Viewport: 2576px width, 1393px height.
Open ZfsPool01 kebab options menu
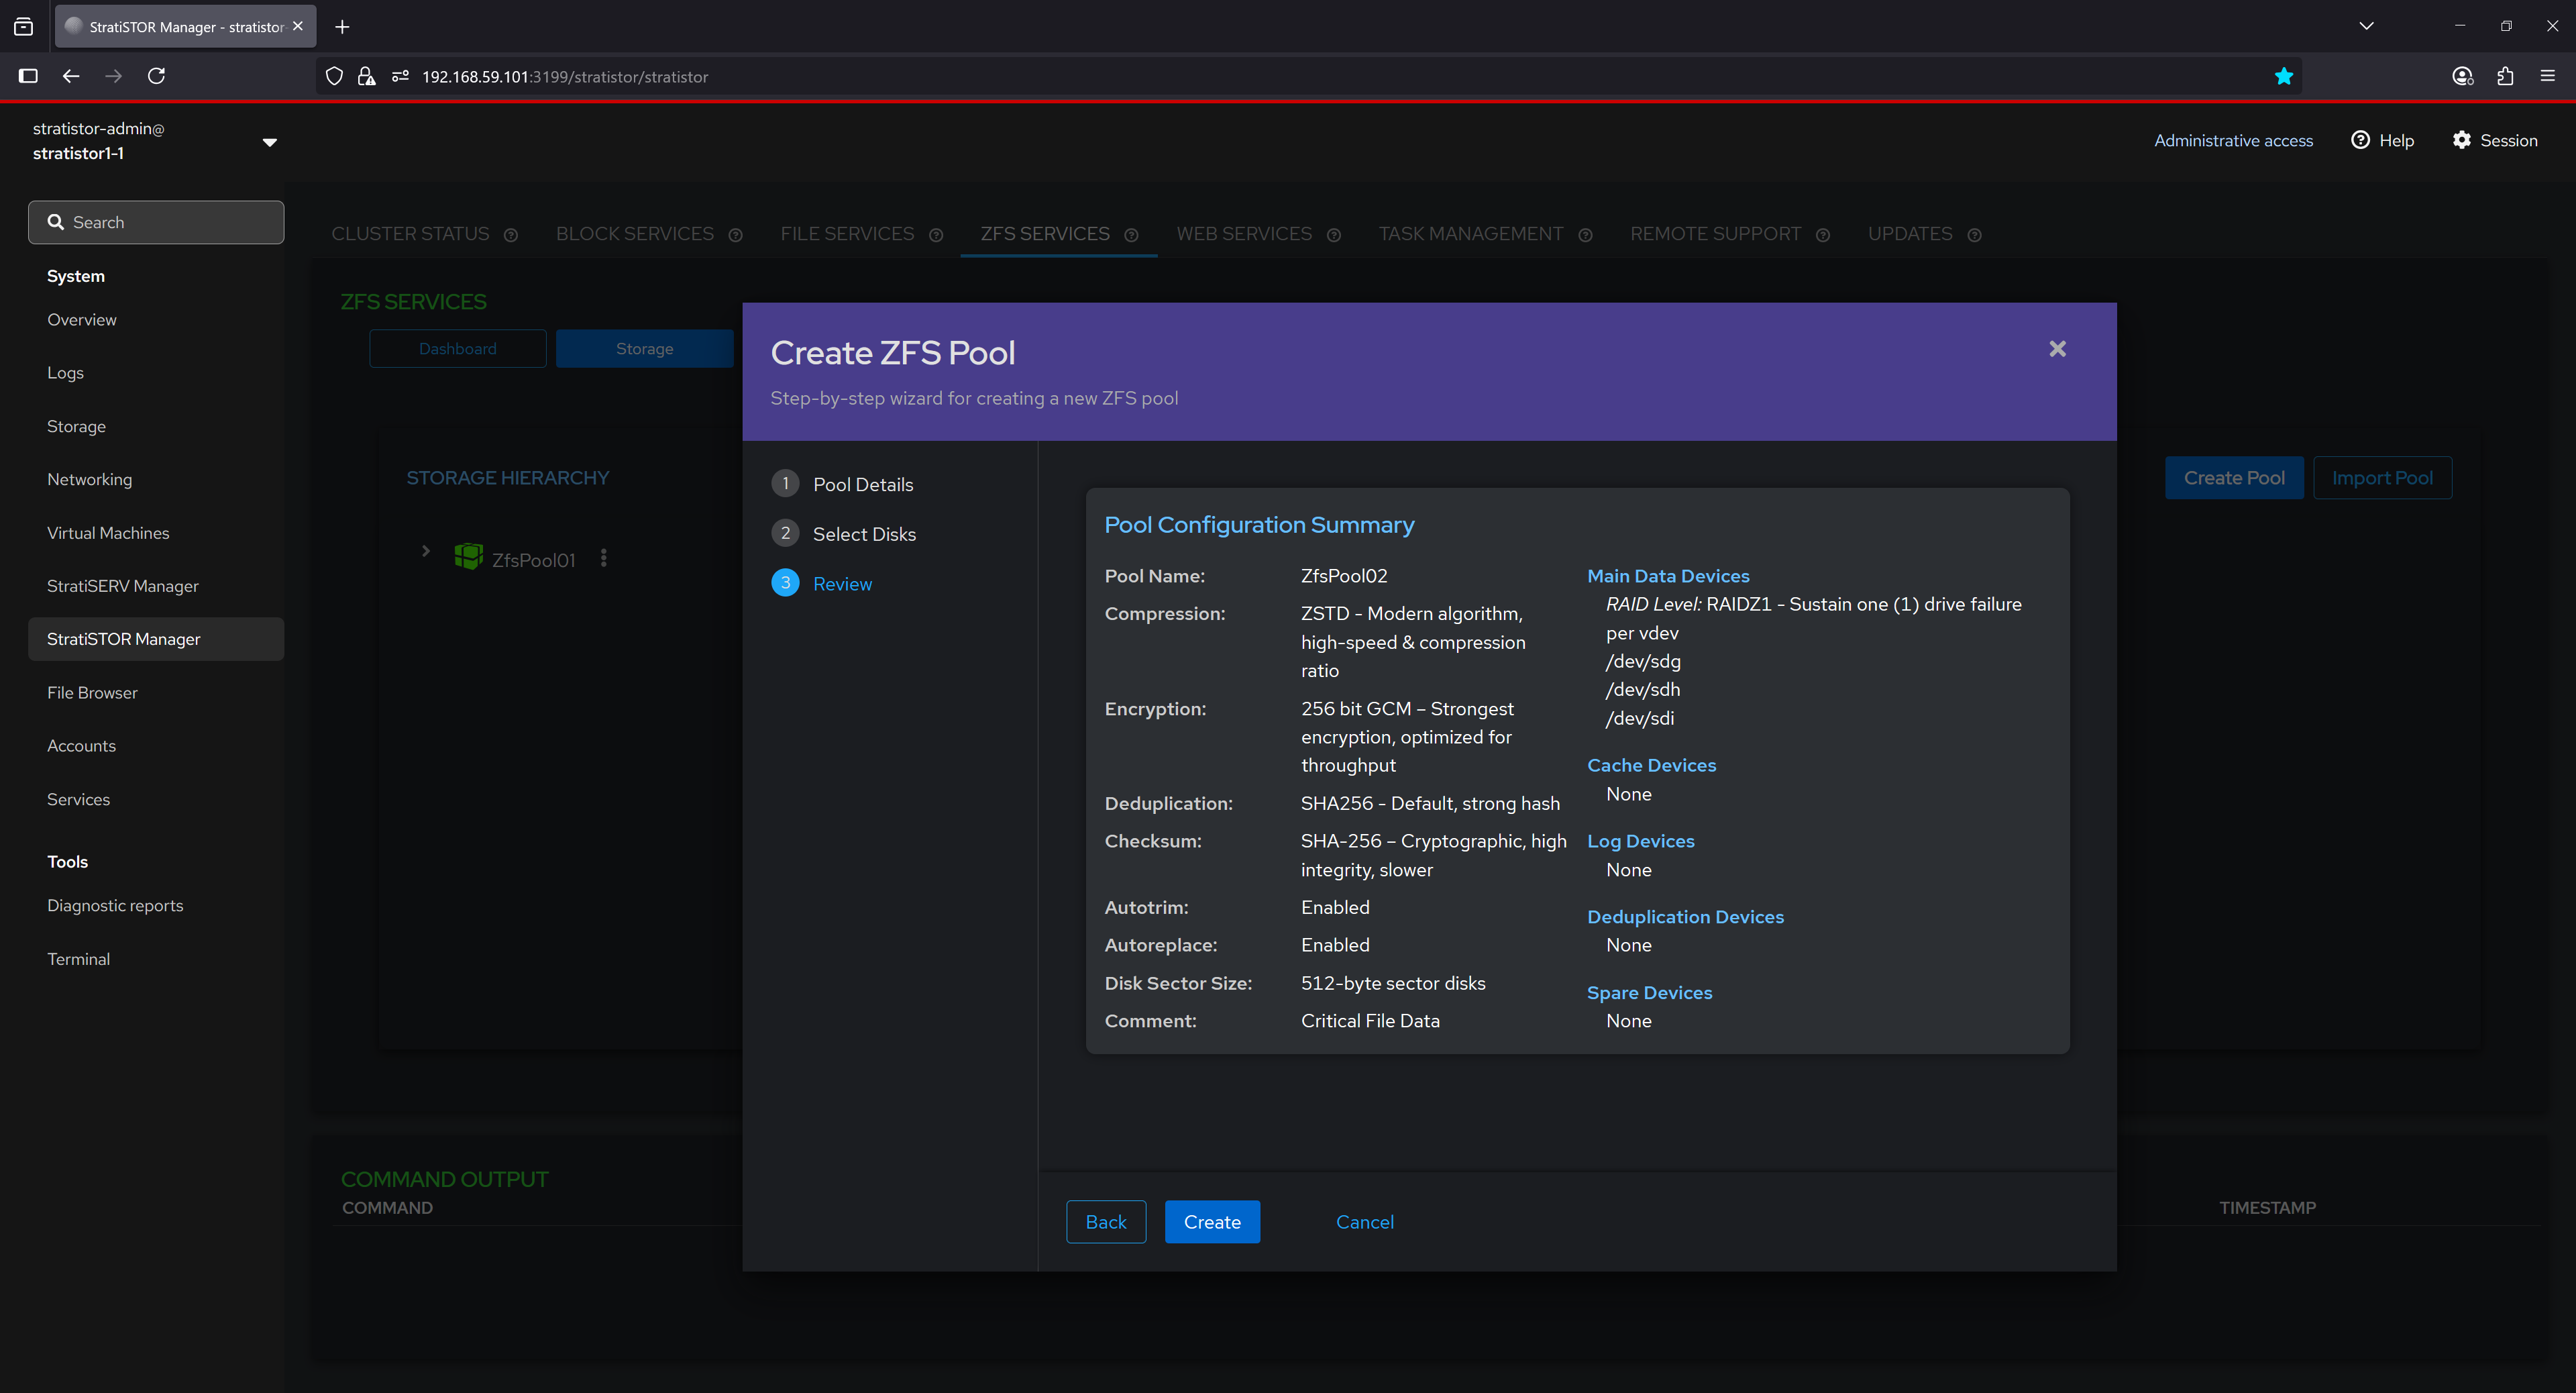click(x=603, y=558)
